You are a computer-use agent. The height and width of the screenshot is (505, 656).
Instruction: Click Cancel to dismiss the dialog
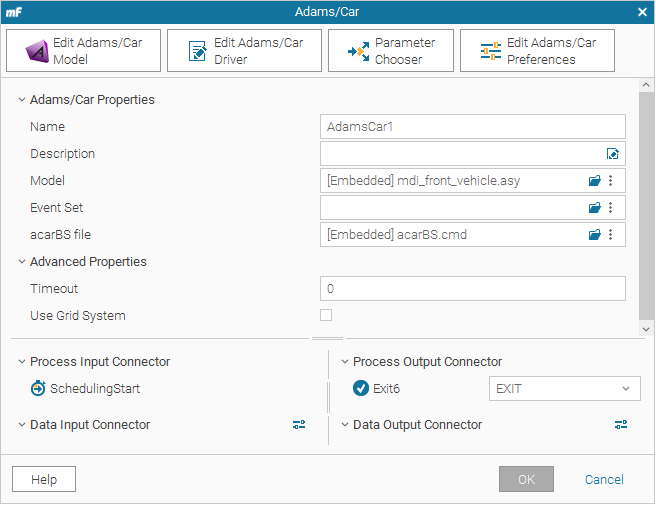(x=604, y=479)
